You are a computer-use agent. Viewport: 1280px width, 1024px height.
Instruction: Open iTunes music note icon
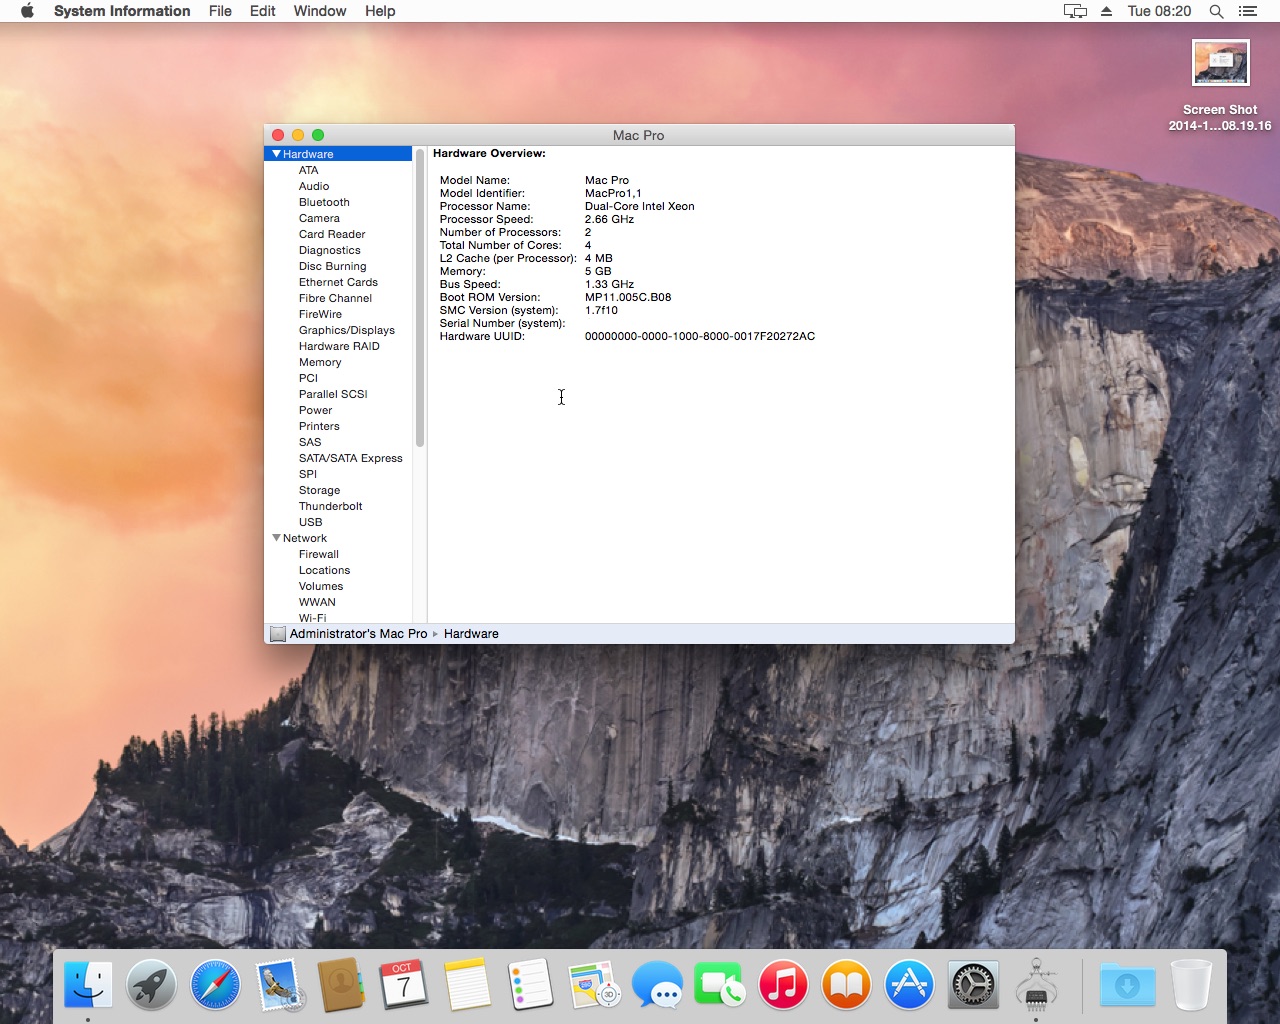(x=783, y=985)
